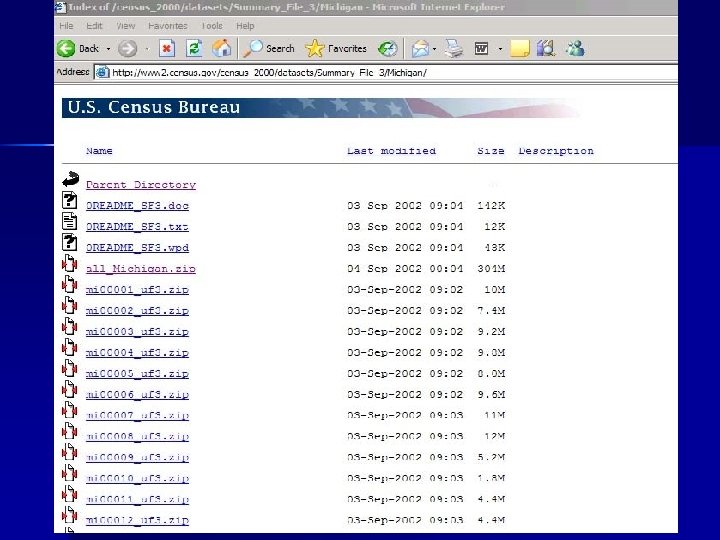Open 0README_SF3.txt link
This screenshot has width=720, height=540.
(x=137, y=227)
